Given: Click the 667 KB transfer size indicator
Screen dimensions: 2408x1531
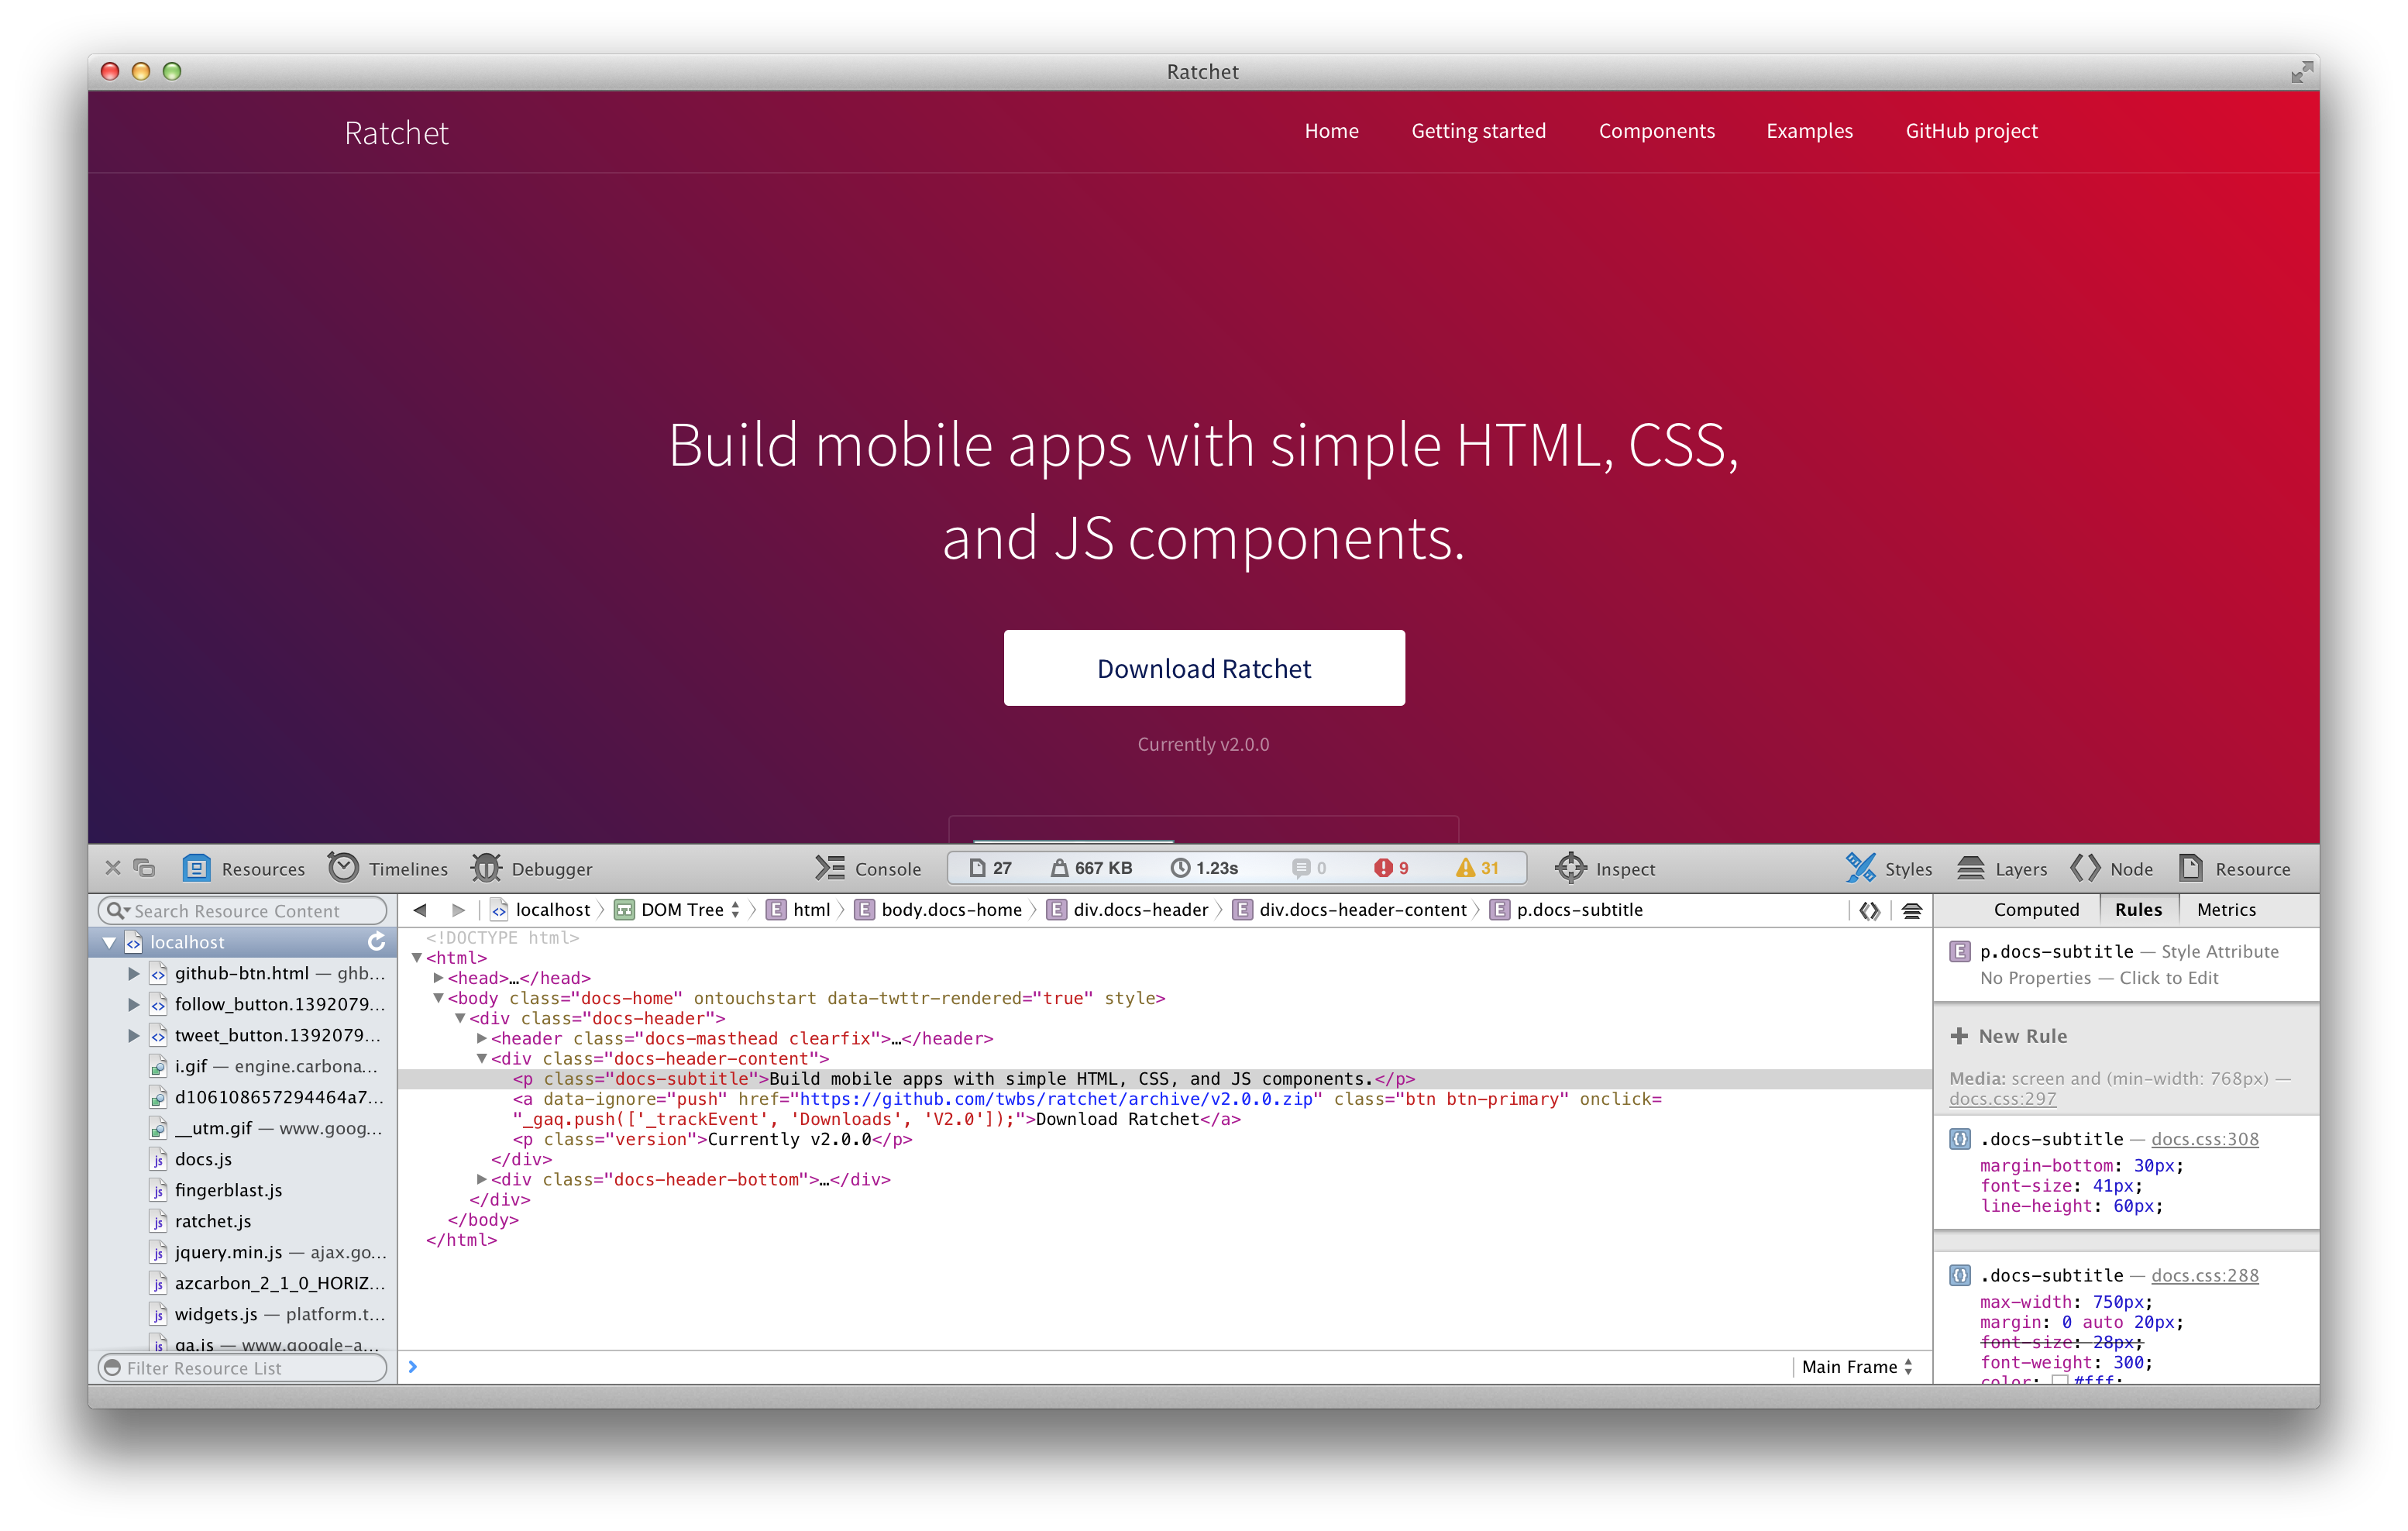Looking at the screenshot, I should pyautogui.click(x=1091, y=868).
